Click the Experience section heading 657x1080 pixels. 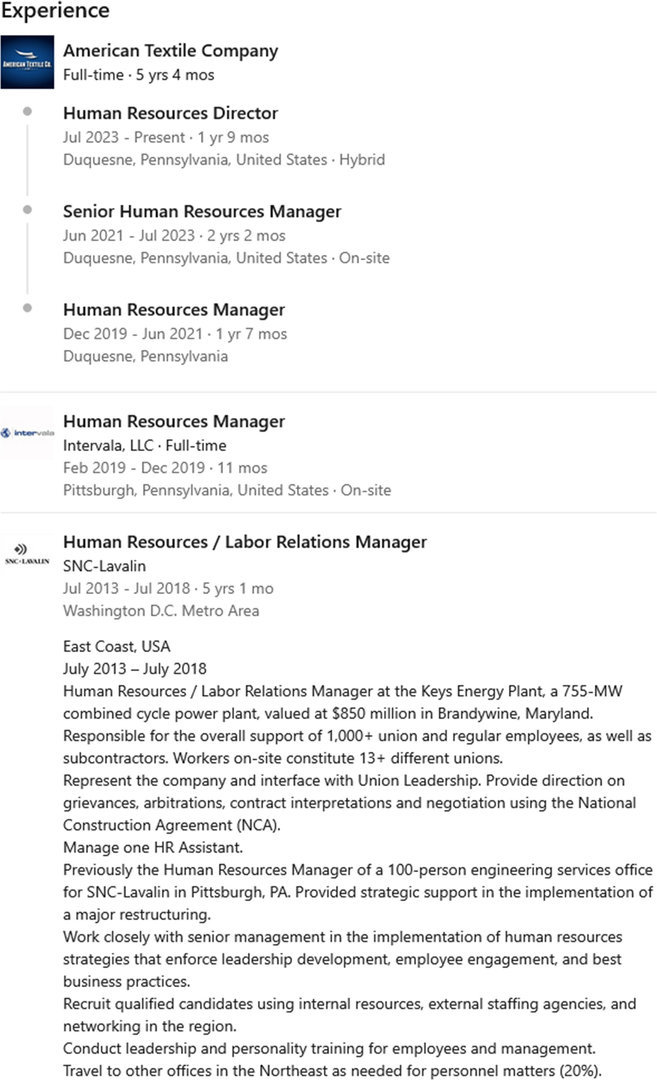click(x=56, y=12)
